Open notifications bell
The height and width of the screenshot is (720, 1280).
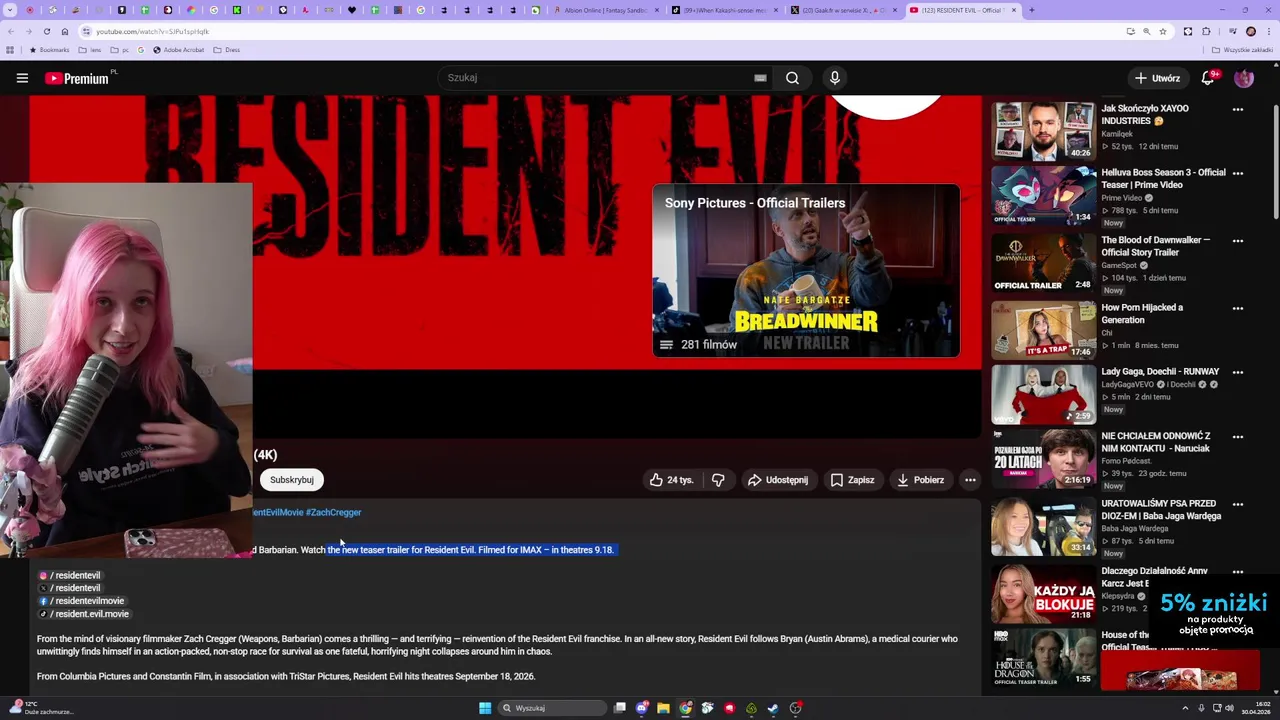coord(1208,78)
